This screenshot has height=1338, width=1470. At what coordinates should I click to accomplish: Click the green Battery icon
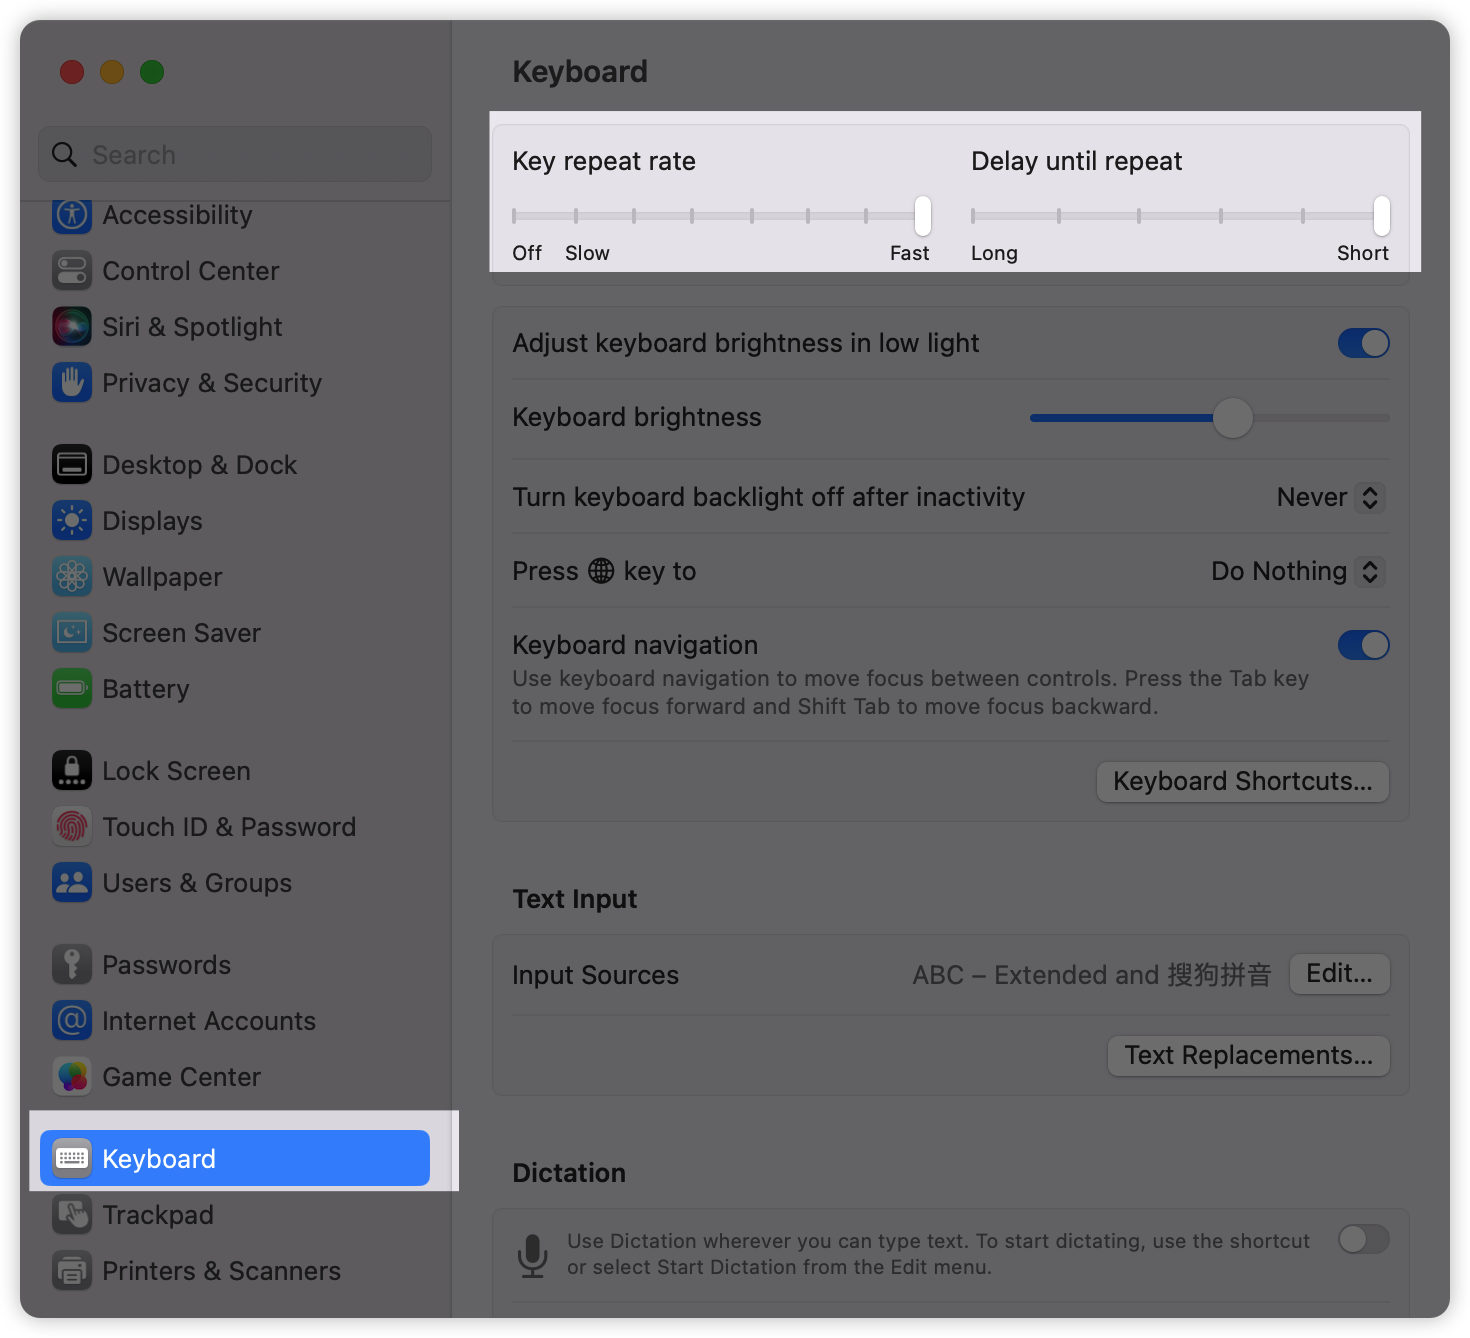pyautogui.click(x=72, y=689)
